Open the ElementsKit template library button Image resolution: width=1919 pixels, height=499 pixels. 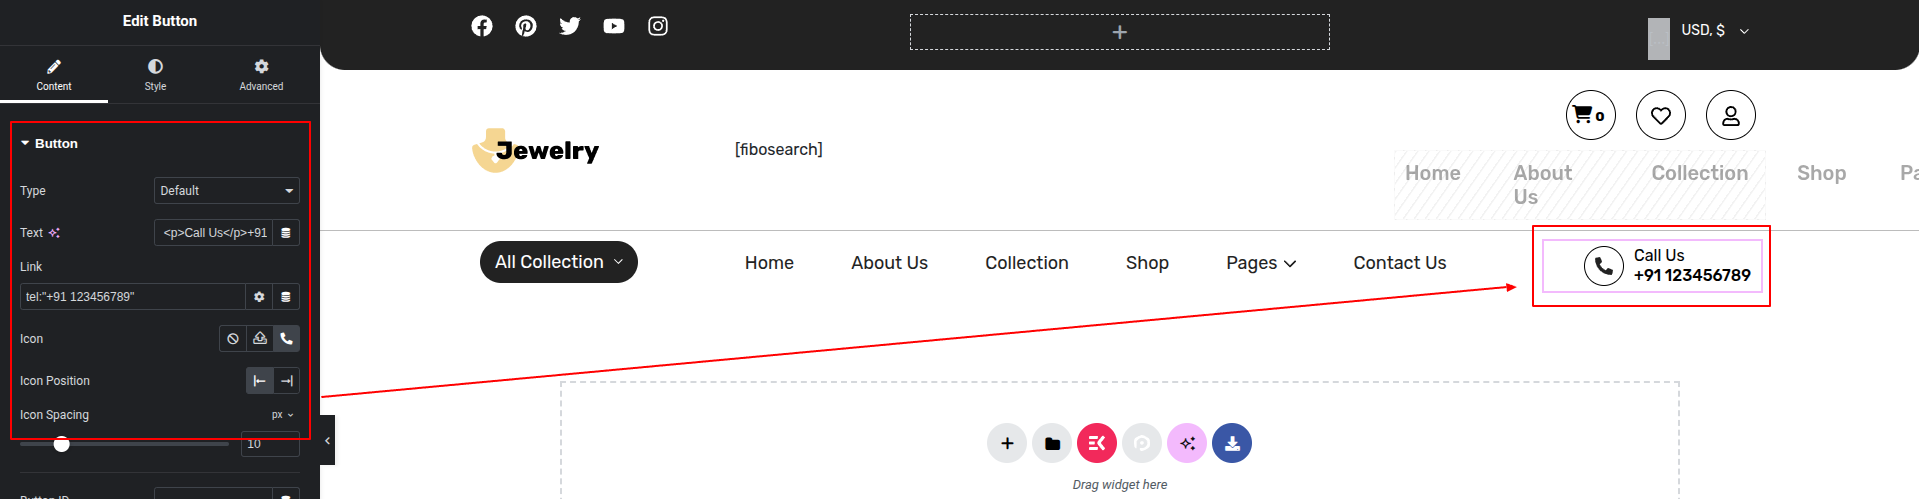(1097, 443)
